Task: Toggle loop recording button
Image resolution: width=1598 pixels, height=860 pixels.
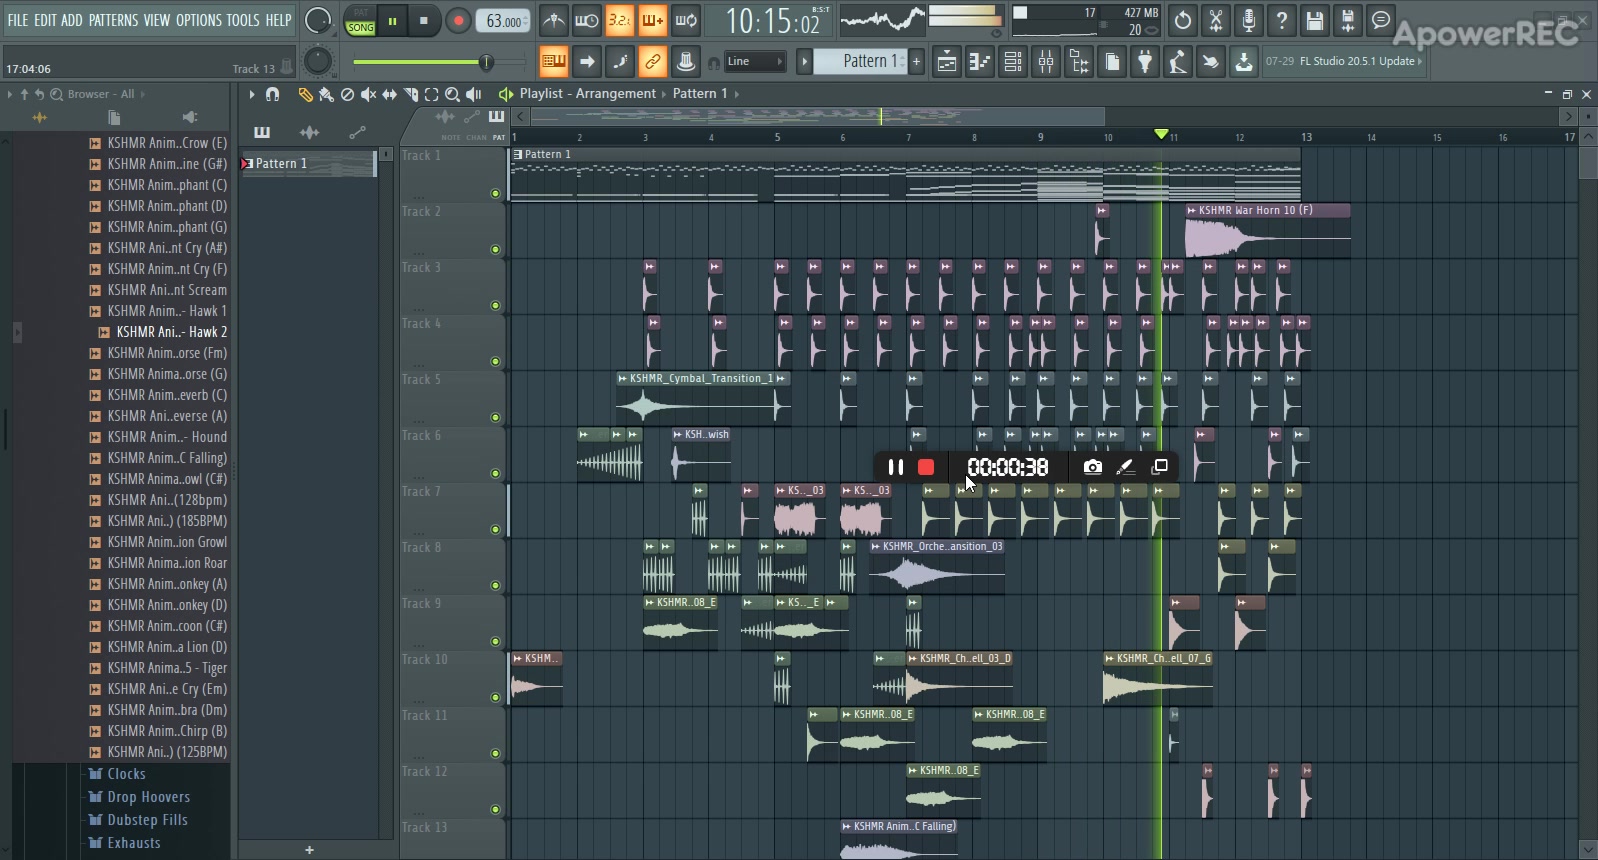Action: pyautogui.click(x=686, y=20)
